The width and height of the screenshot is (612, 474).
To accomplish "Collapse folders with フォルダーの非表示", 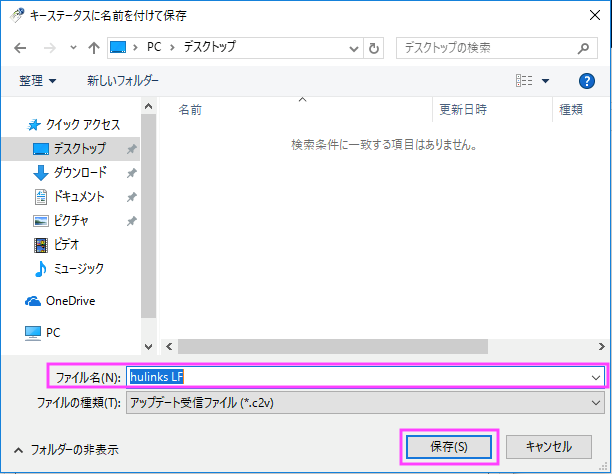I will [x=66, y=450].
